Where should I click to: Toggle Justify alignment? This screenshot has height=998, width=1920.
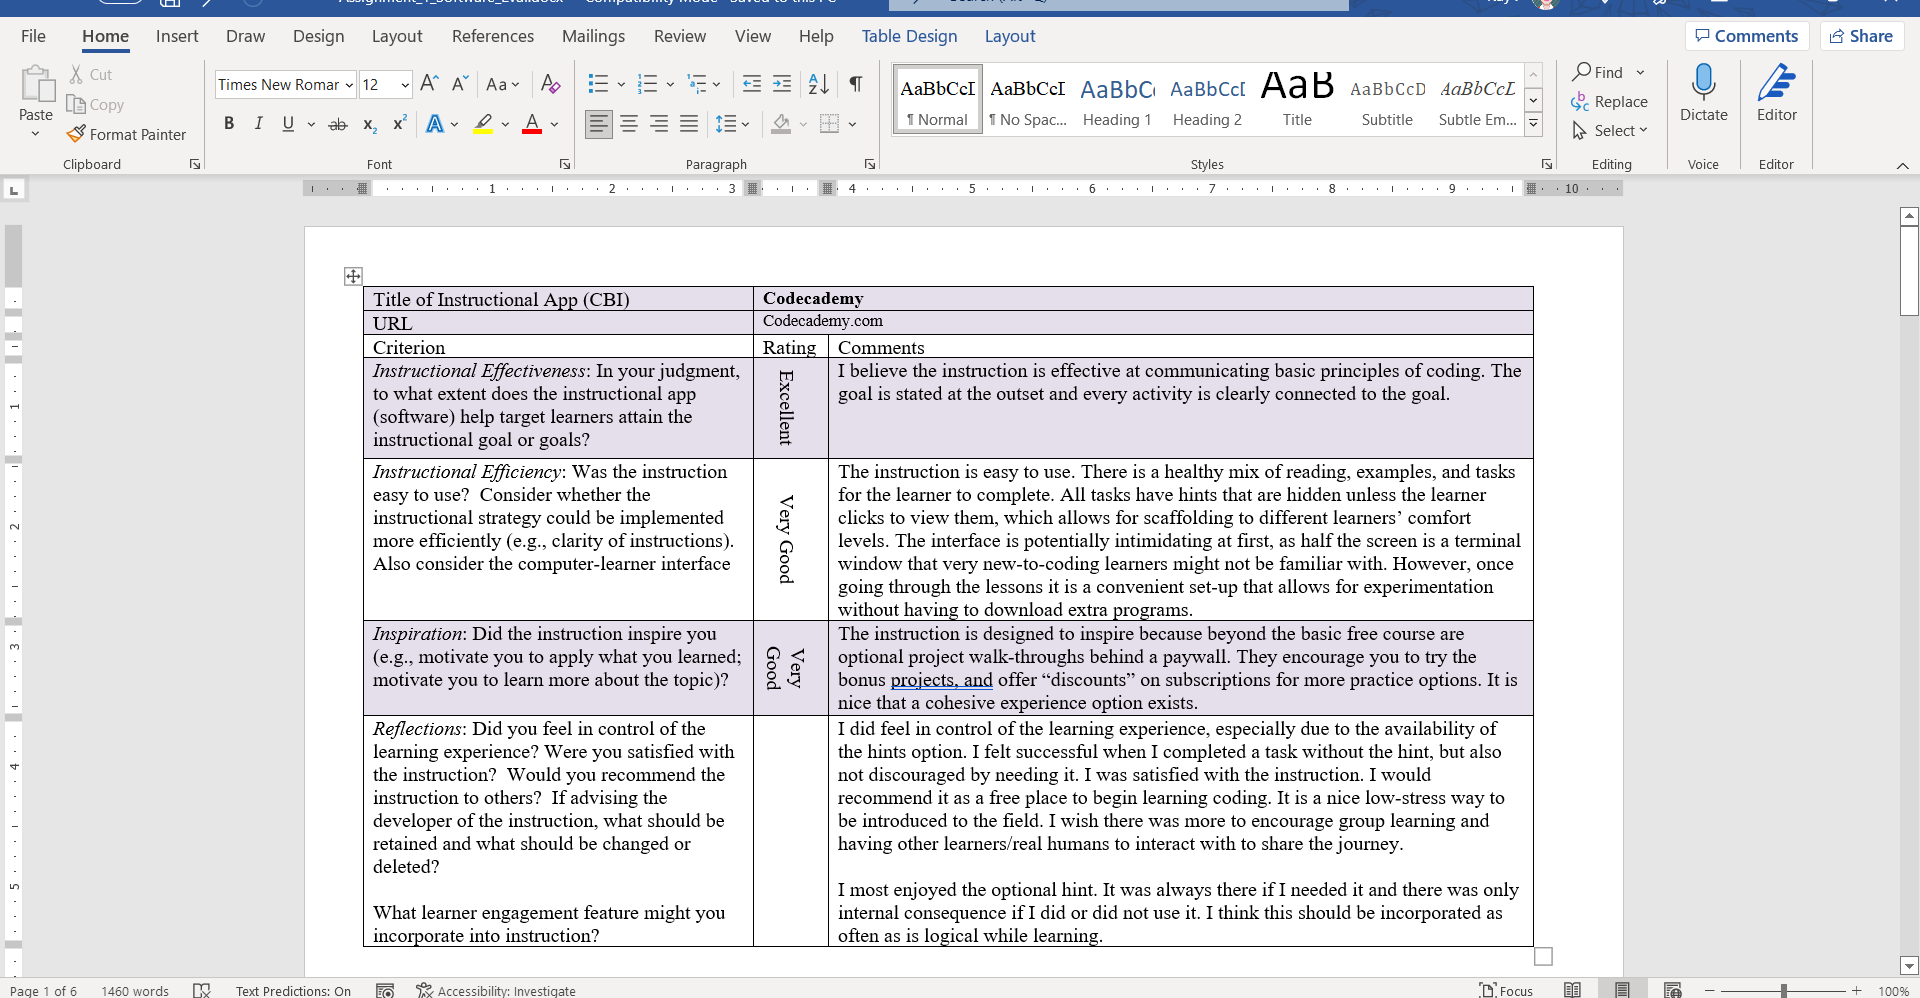(689, 124)
